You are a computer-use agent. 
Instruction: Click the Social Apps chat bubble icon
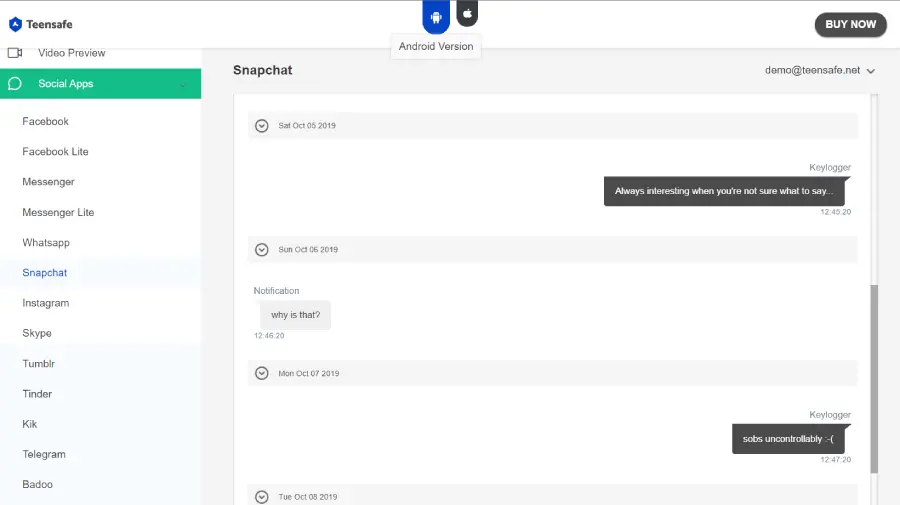point(15,84)
